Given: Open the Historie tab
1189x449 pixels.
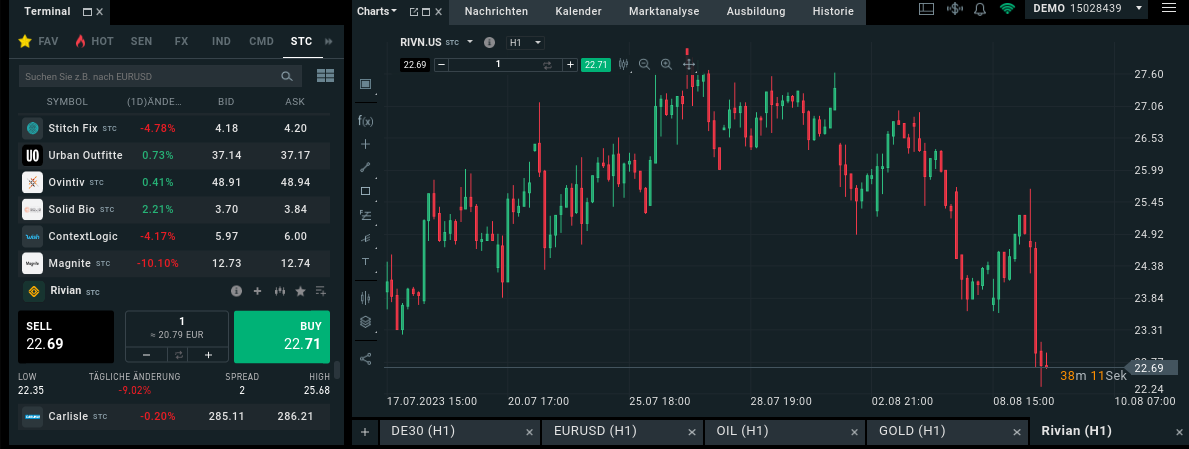Looking at the screenshot, I should coord(833,11).
